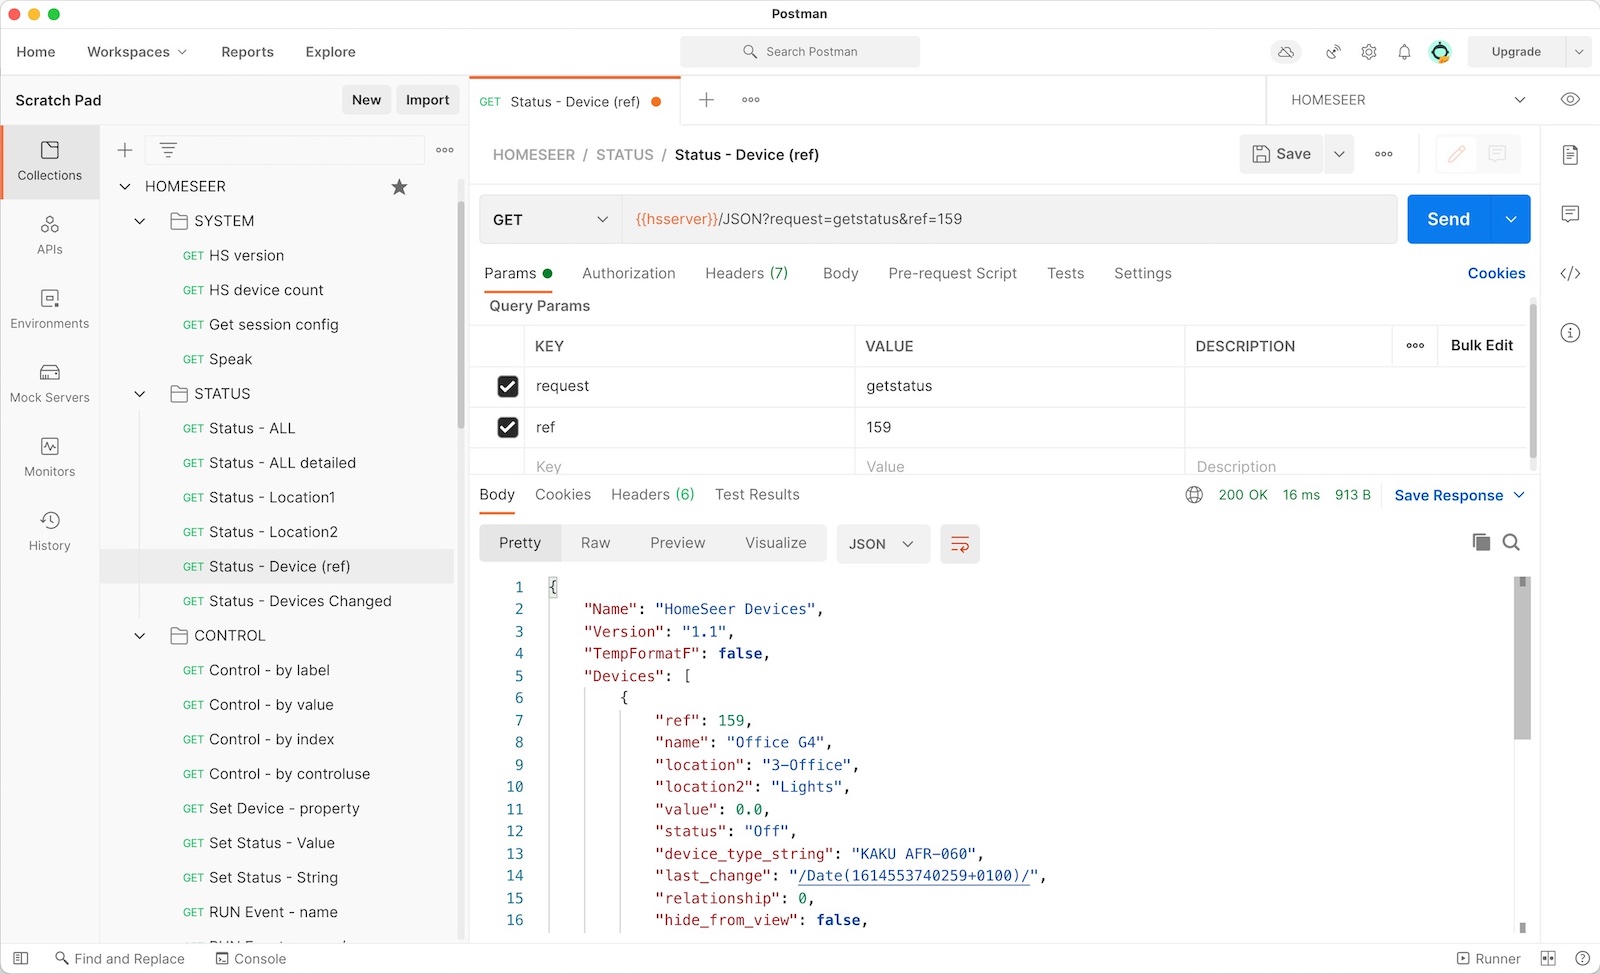Open the settings gear icon
The image size is (1600, 974).
pyautogui.click(x=1369, y=52)
